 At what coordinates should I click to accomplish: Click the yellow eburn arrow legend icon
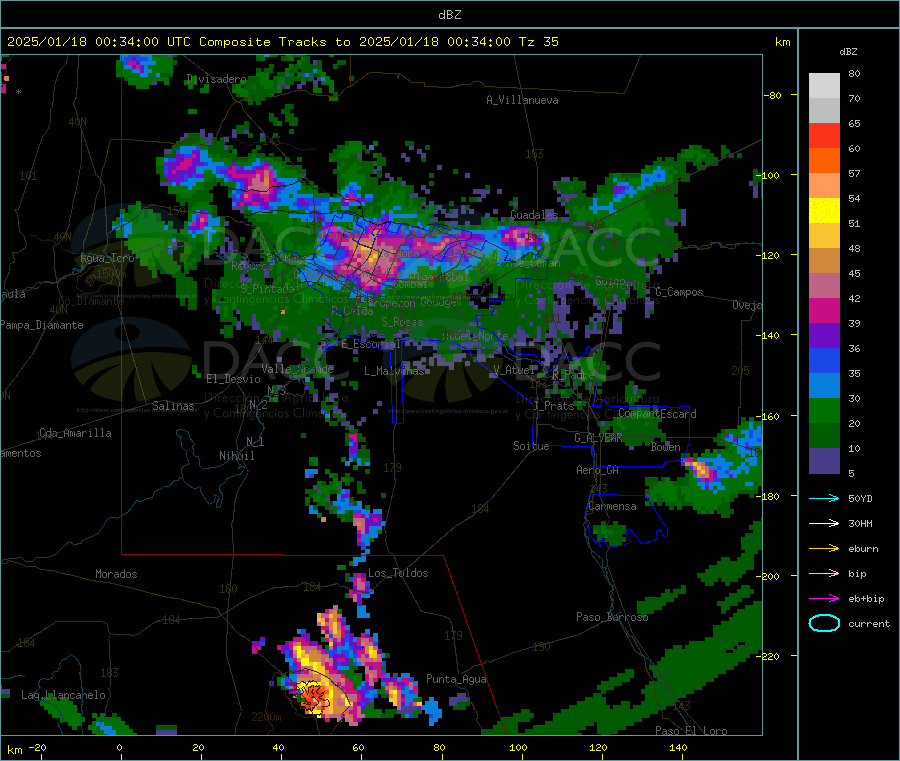(824, 548)
